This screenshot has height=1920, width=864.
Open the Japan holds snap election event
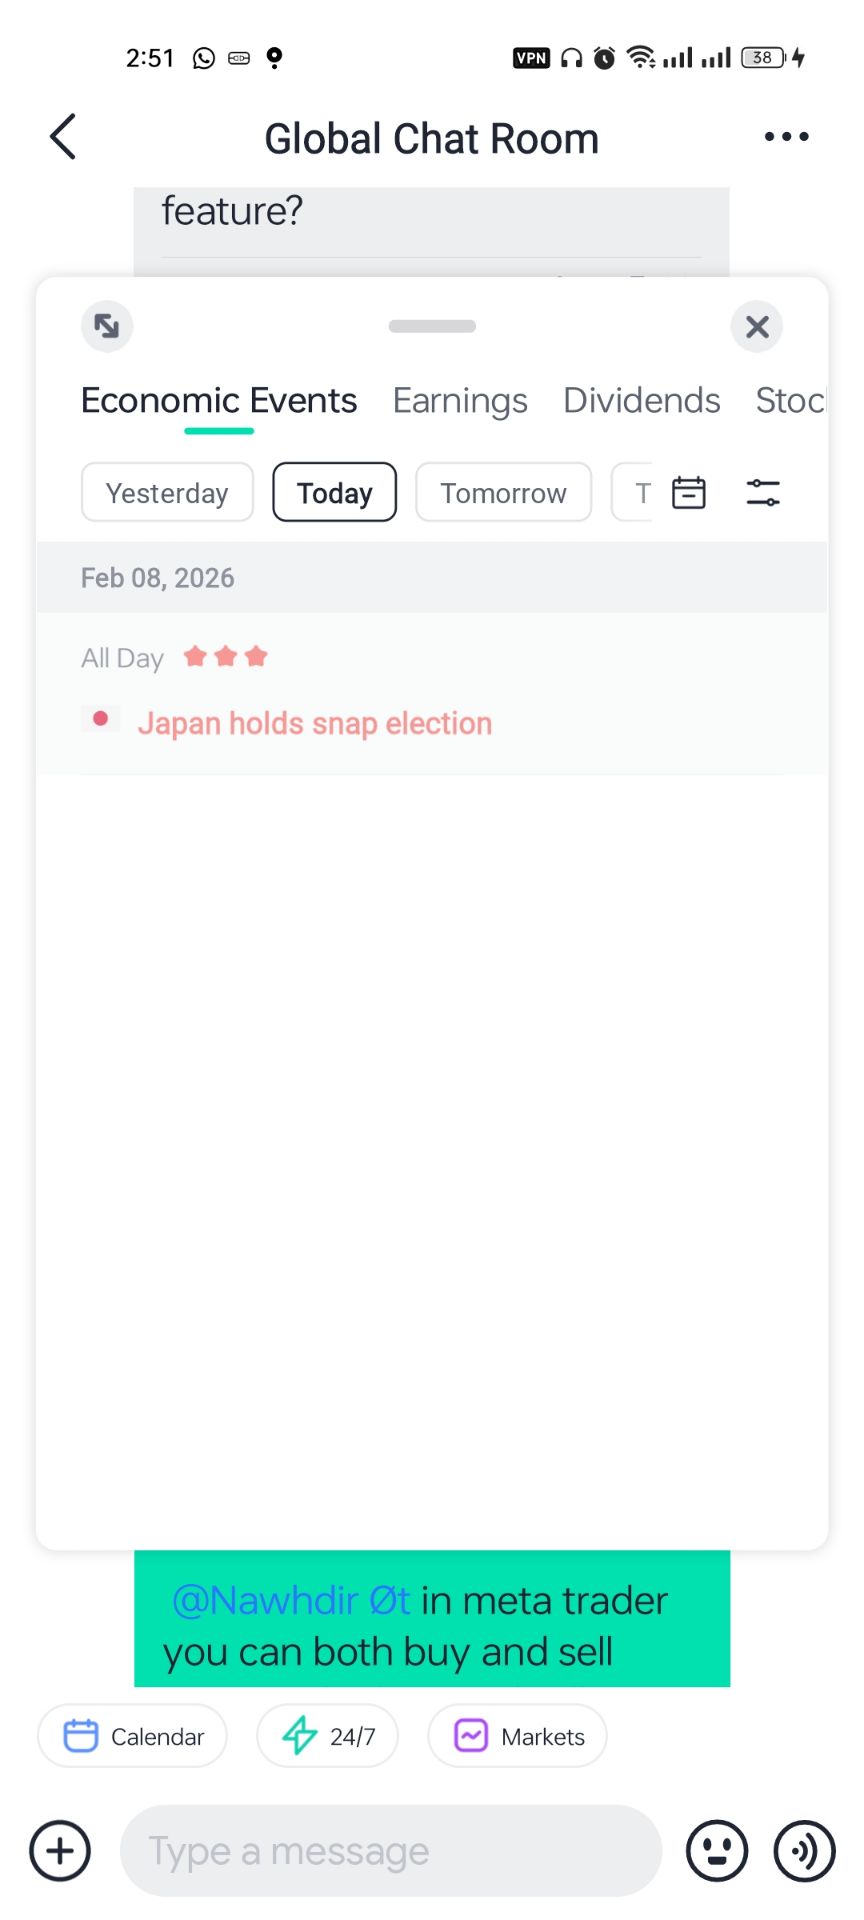coord(314,723)
